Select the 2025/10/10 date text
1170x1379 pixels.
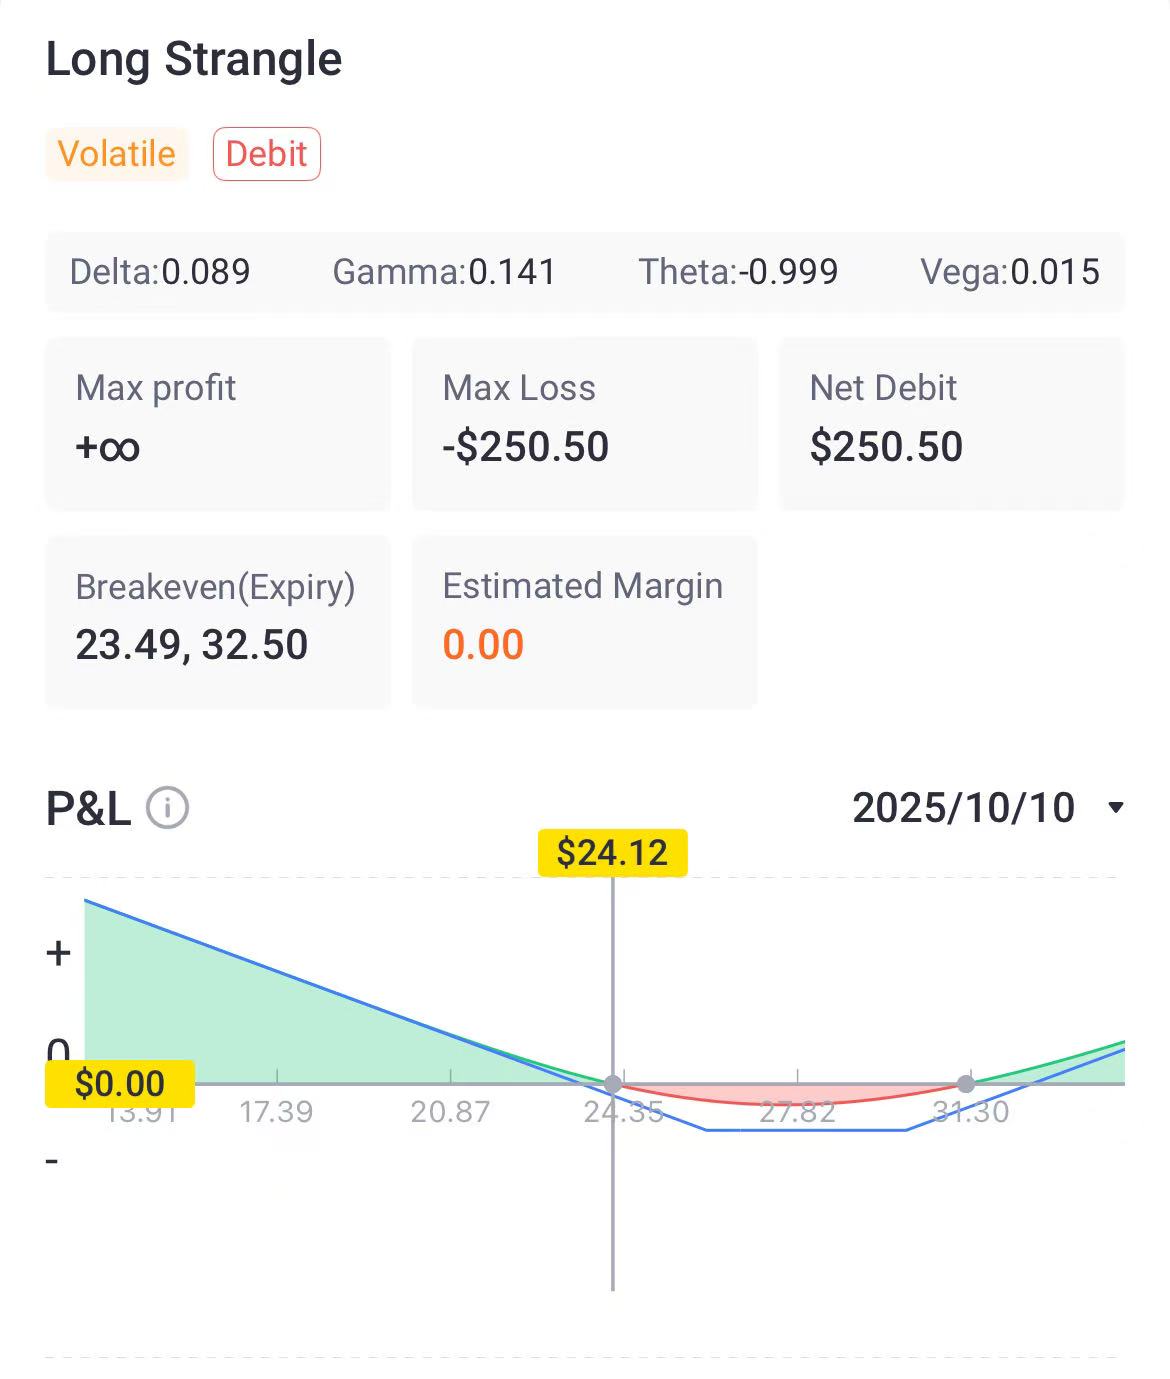click(x=963, y=808)
